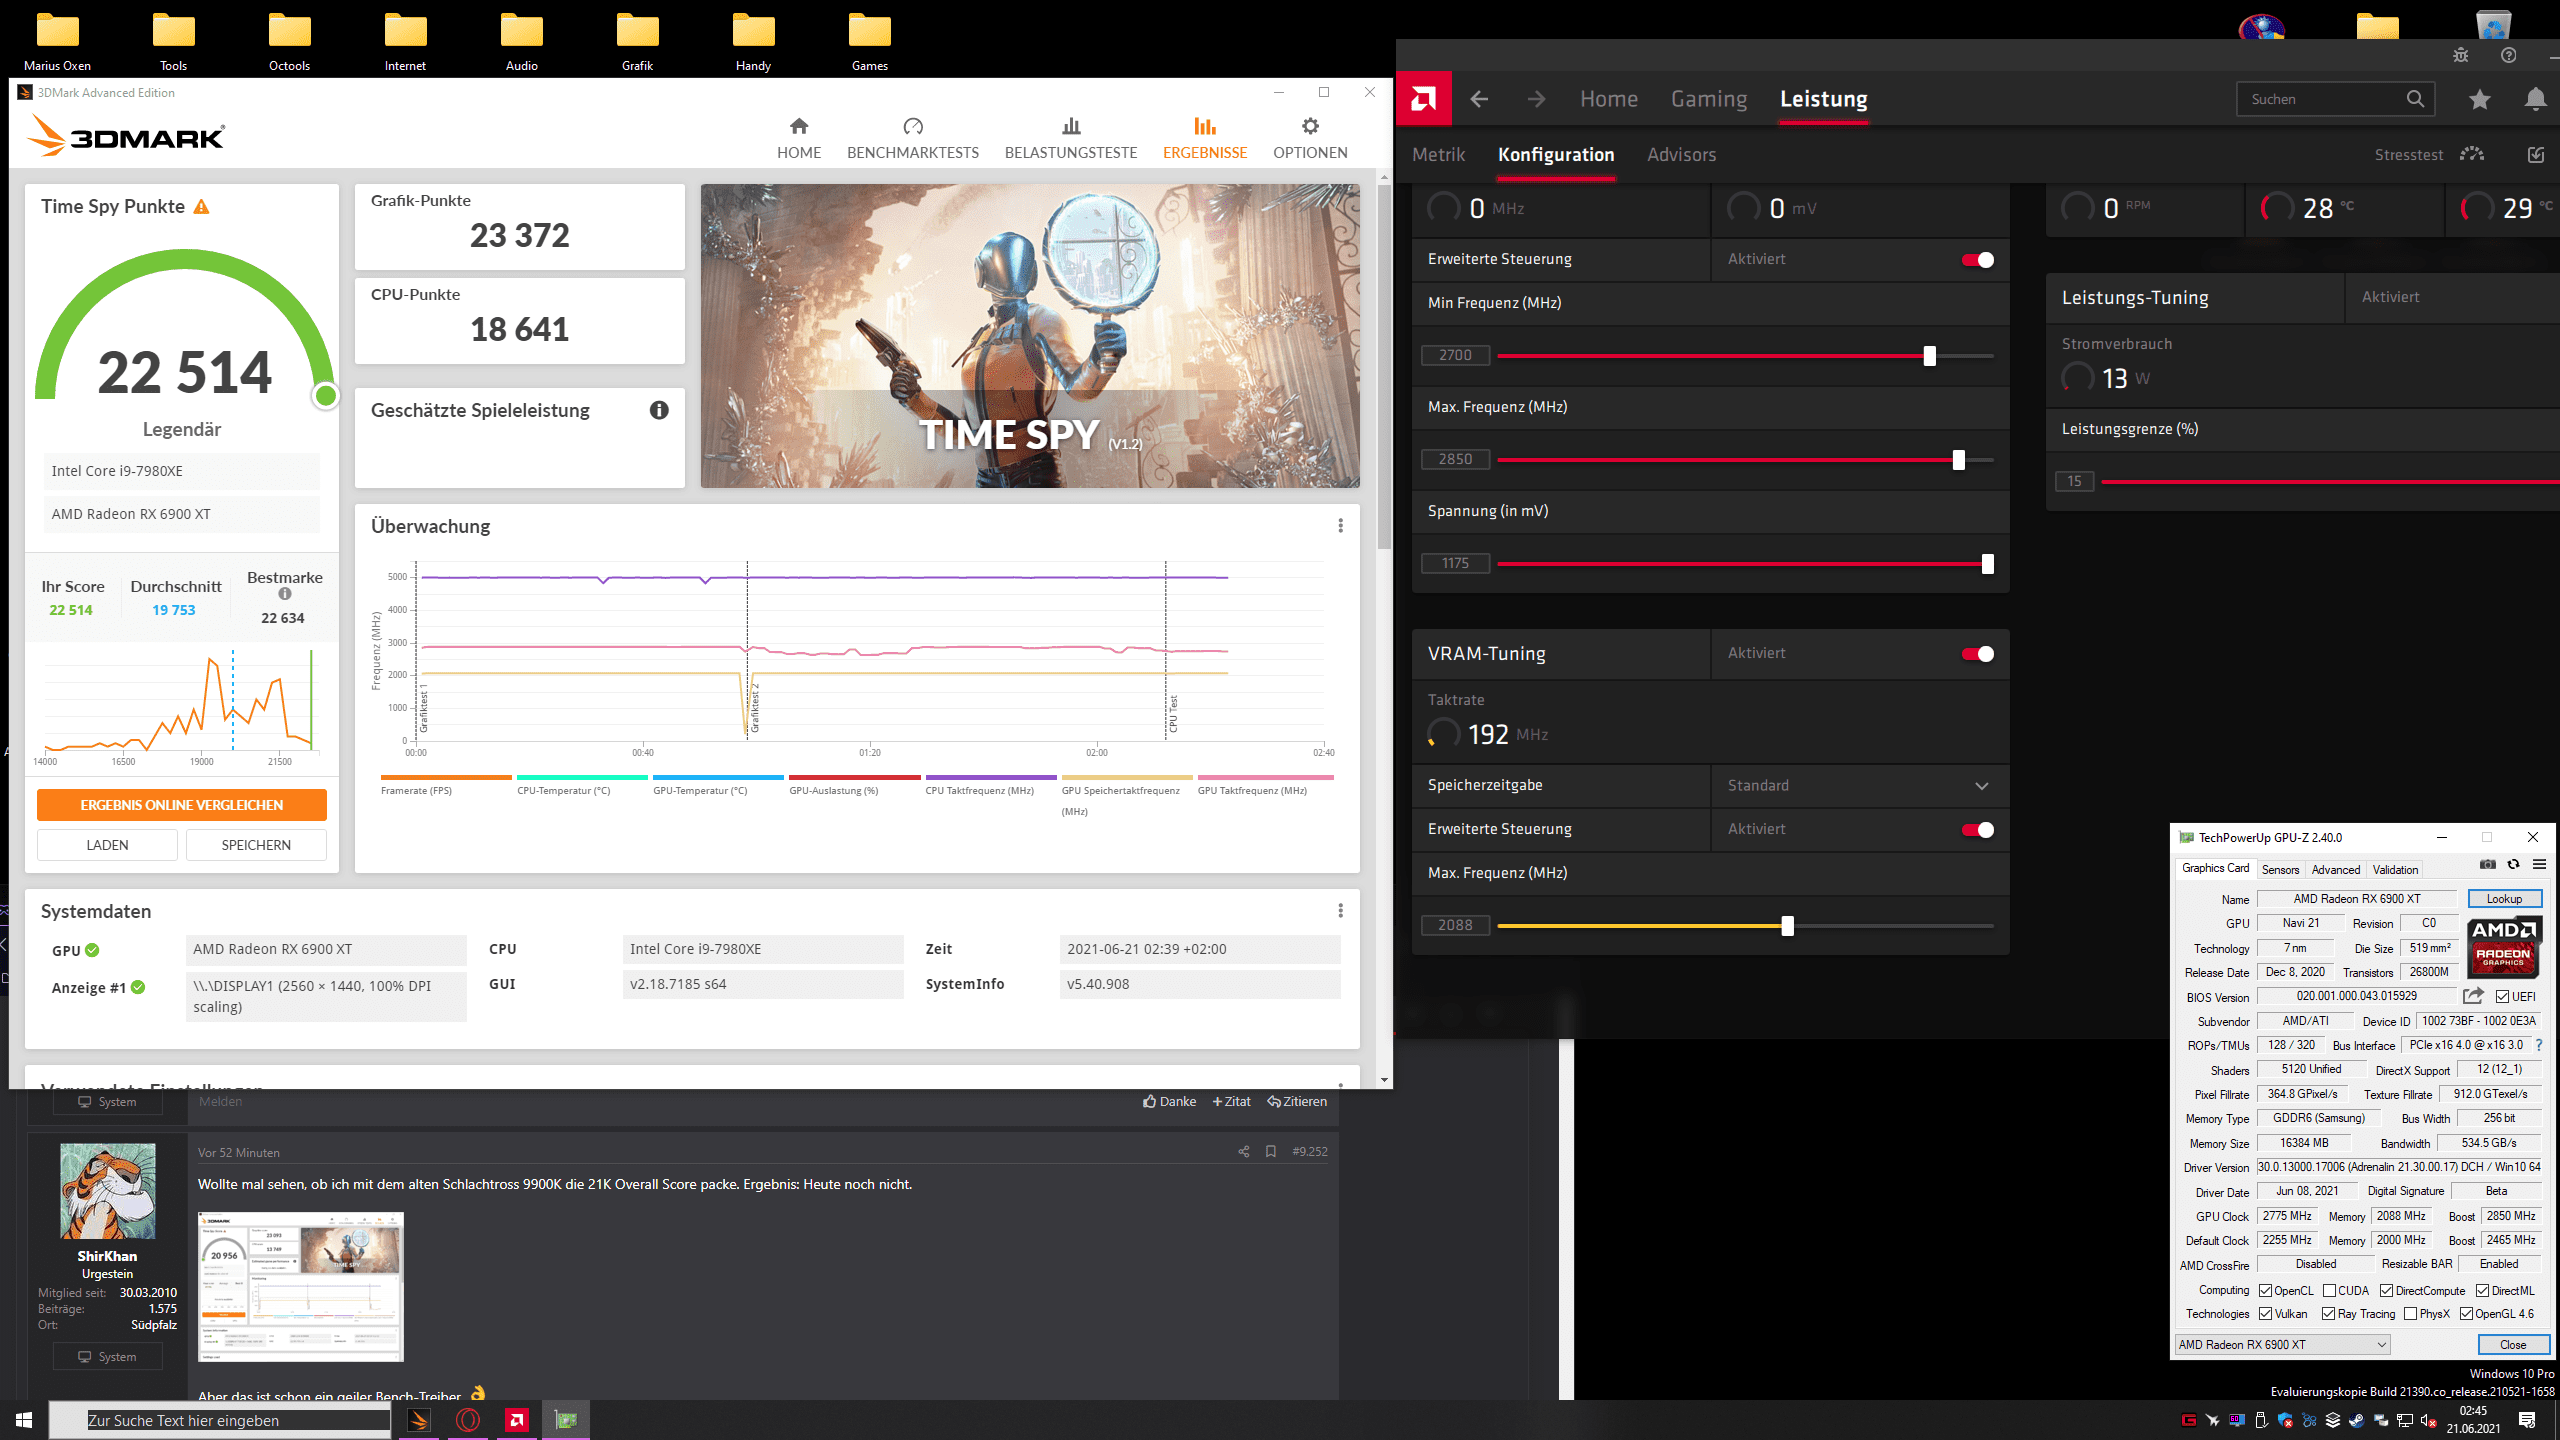
Task: Toggle PhysX checkbox in GPU-Z
Action: pos(2410,1314)
